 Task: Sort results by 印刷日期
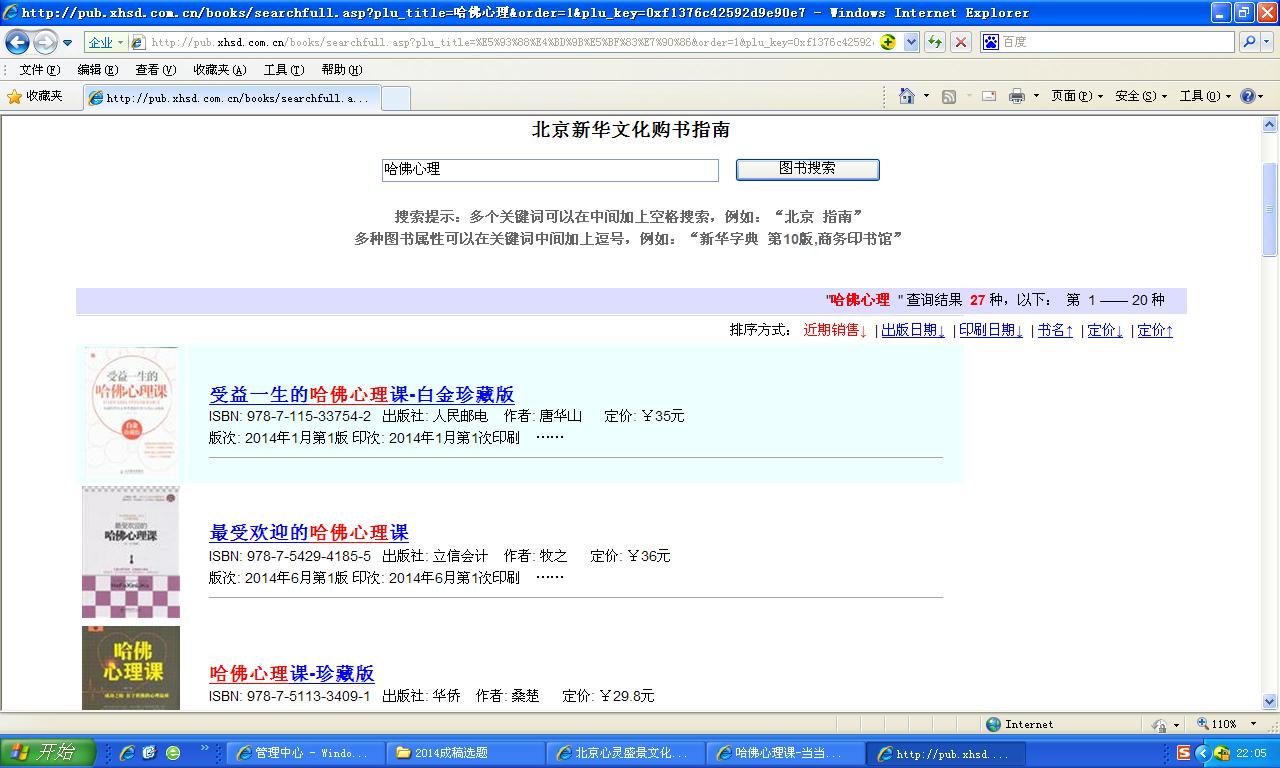pos(991,330)
